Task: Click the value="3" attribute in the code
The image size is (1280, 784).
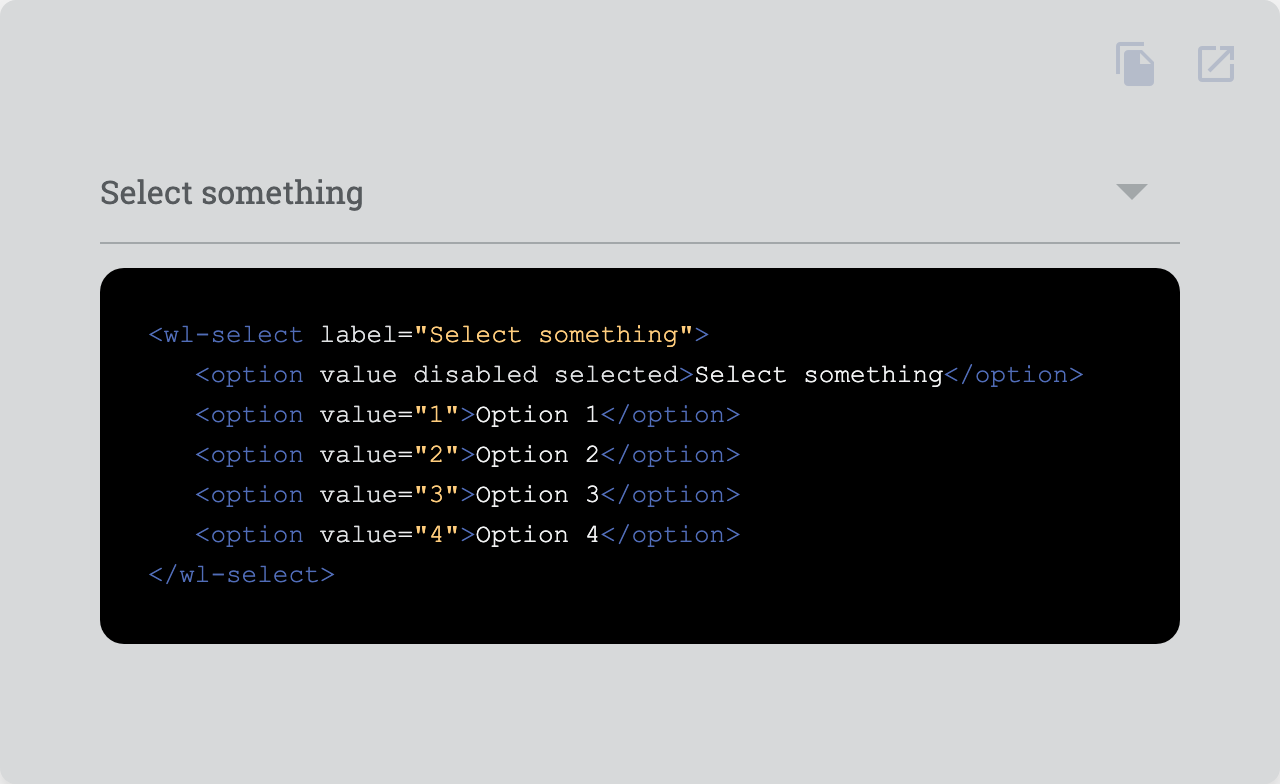Action: click(x=390, y=495)
